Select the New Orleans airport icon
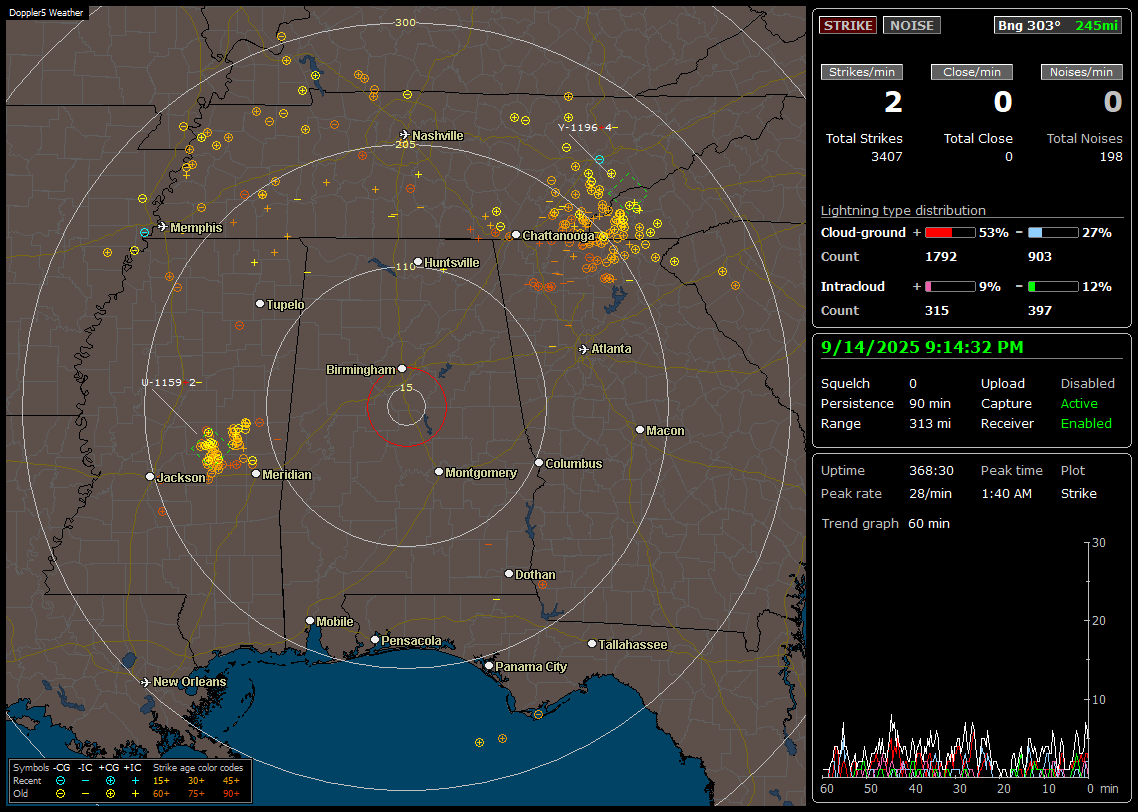Image resolution: width=1138 pixels, height=812 pixels. pyautogui.click(x=145, y=682)
